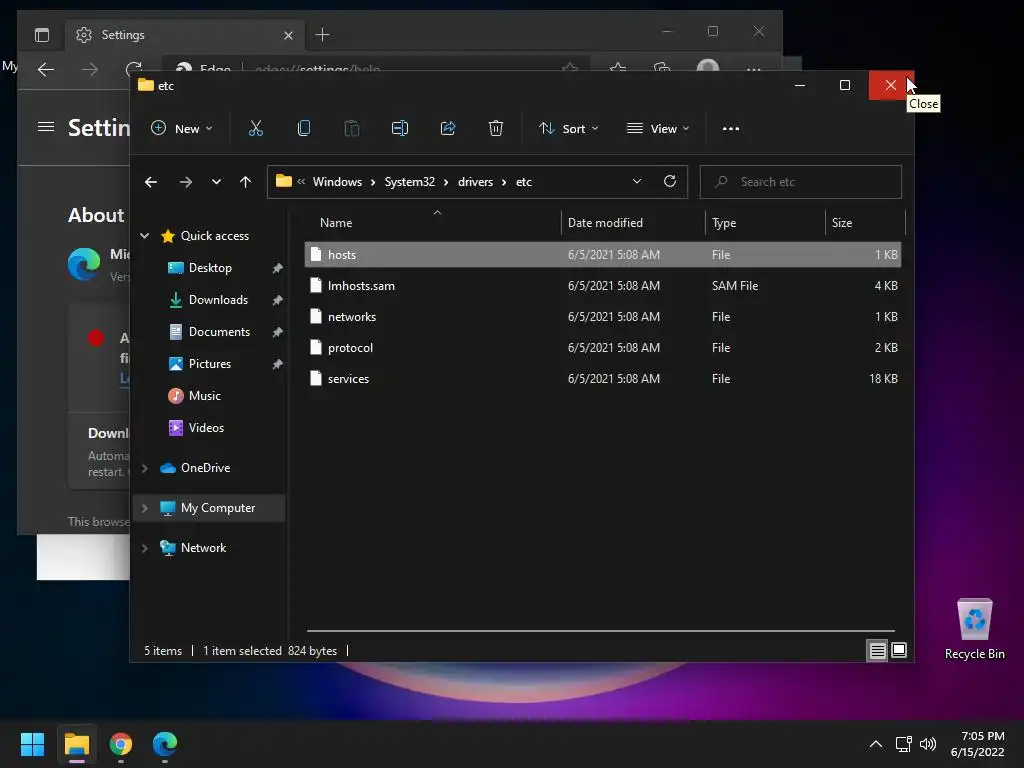Sort by the Name column header
1024x768 pixels.
(432, 223)
